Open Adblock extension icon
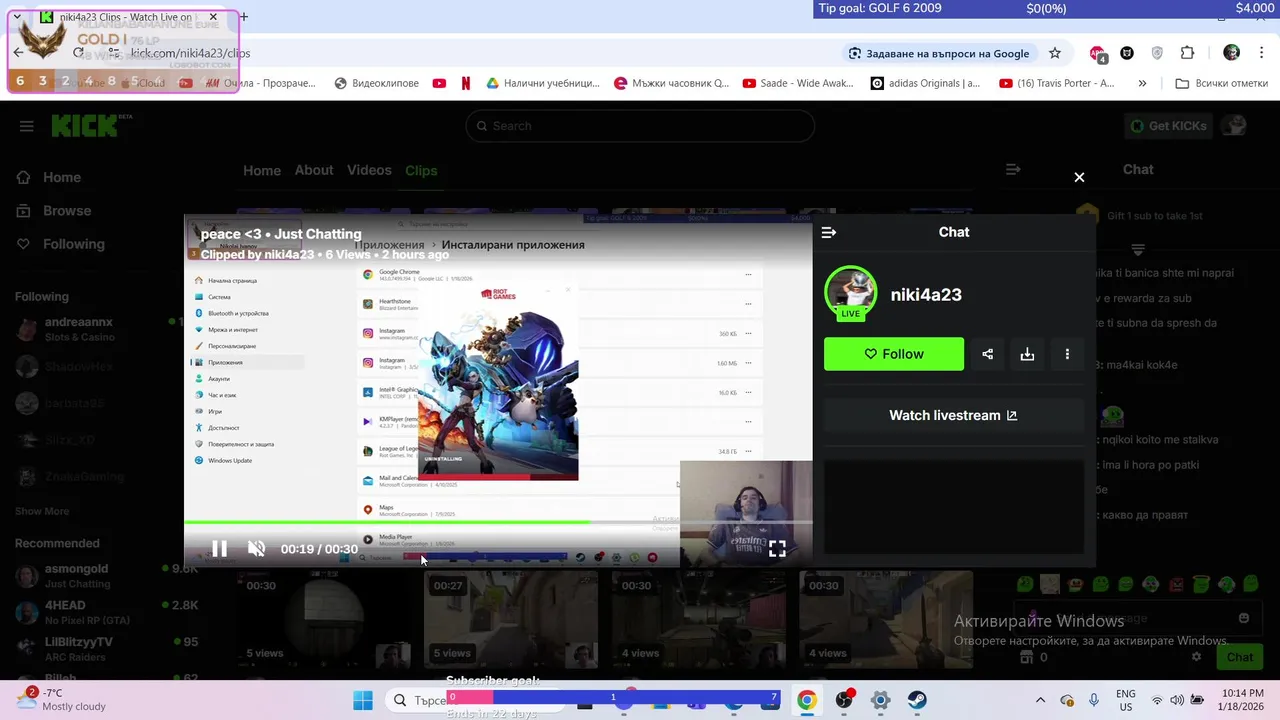Image resolution: width=1280 pixels, height=720 pixels. [x=1098, y=53]
